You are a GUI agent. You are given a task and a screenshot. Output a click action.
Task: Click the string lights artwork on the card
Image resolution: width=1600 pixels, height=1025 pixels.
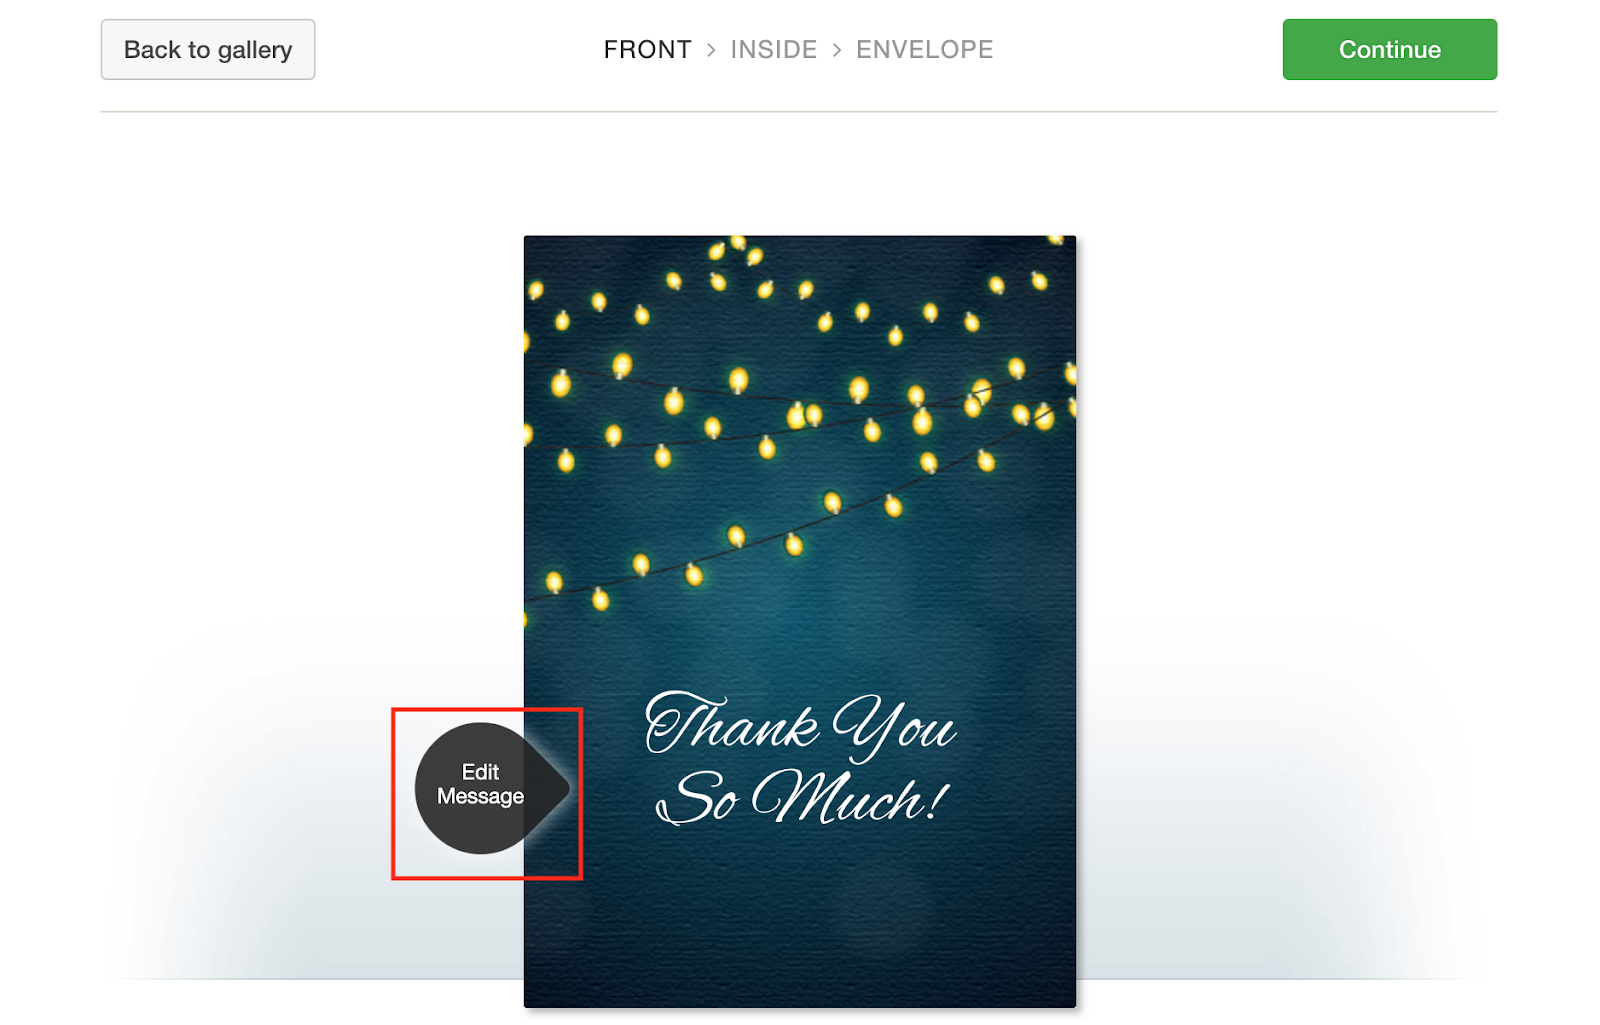pos(800,420)
